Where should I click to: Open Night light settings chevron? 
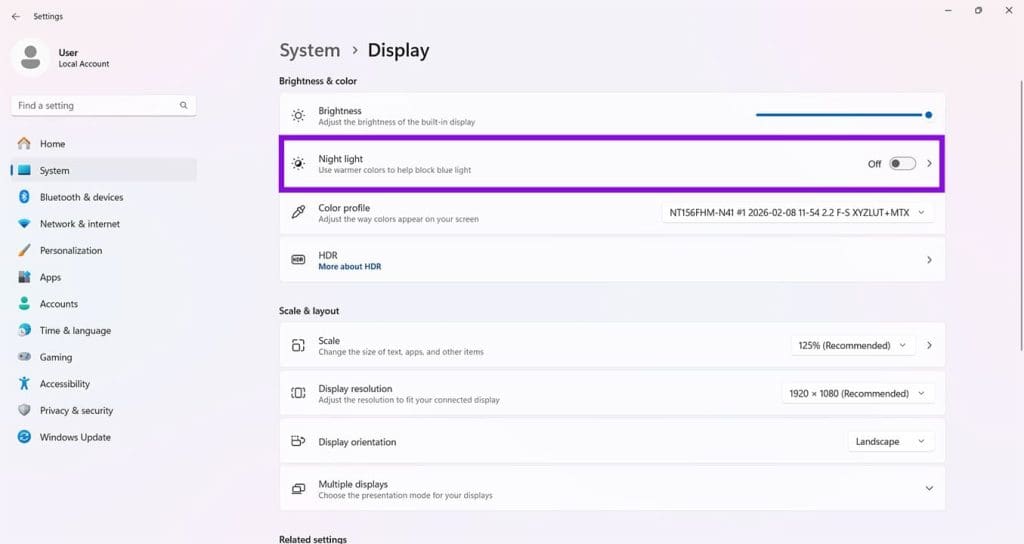(929, 163)
